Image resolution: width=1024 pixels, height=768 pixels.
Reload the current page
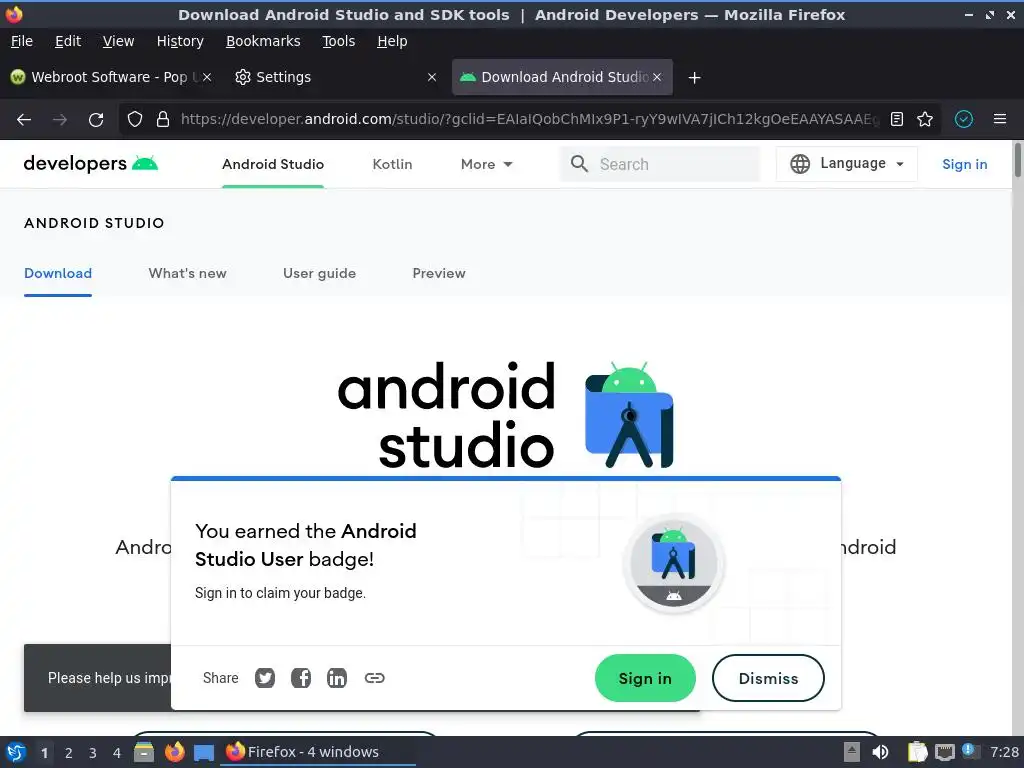pyautogui.click(x=96, y=120)
